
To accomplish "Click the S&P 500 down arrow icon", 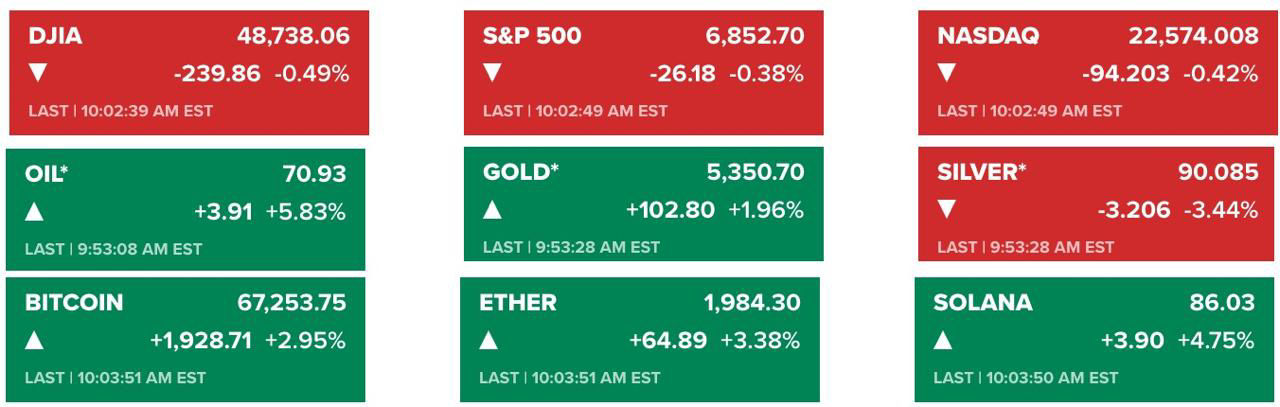I will tap(492, 73).
